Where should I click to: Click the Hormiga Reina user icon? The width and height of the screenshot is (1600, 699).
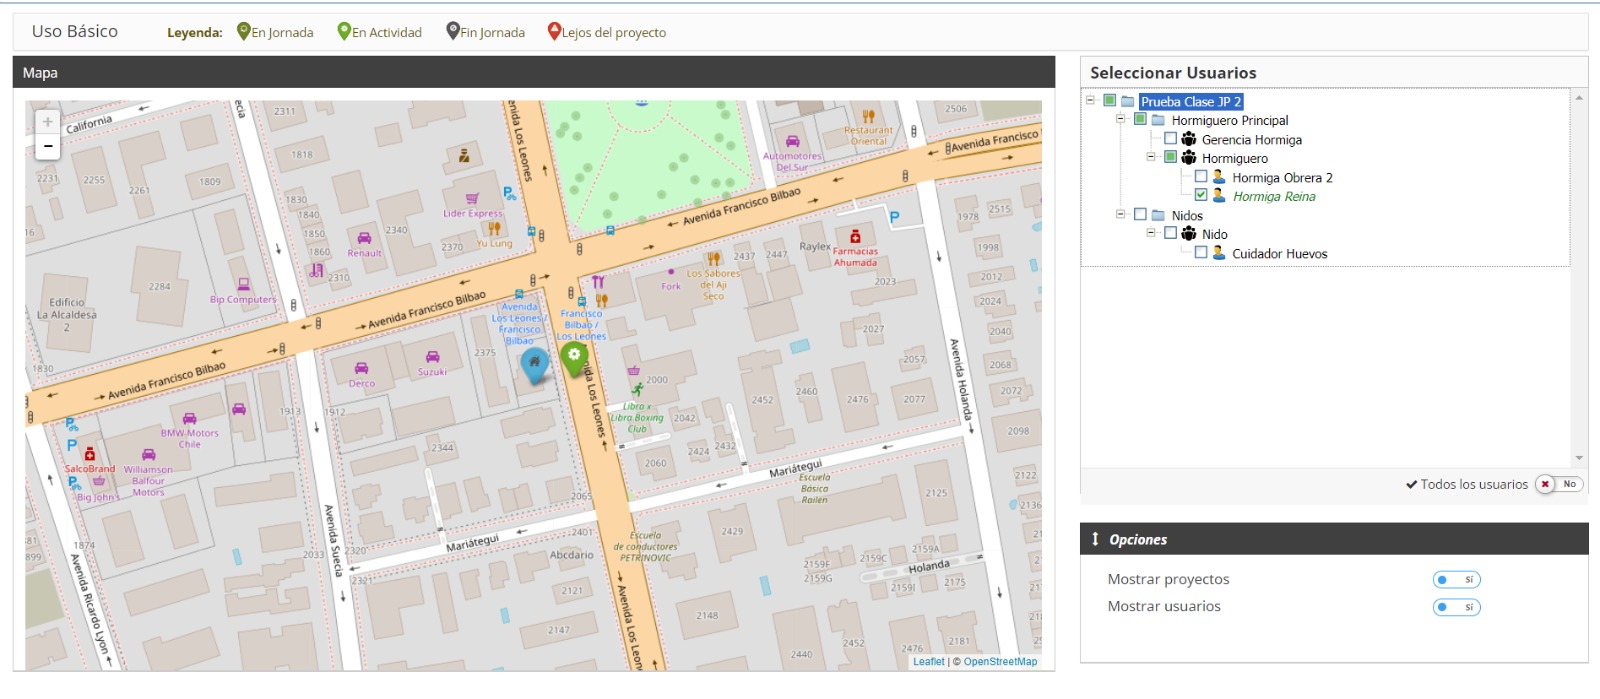coord(1219,196)
